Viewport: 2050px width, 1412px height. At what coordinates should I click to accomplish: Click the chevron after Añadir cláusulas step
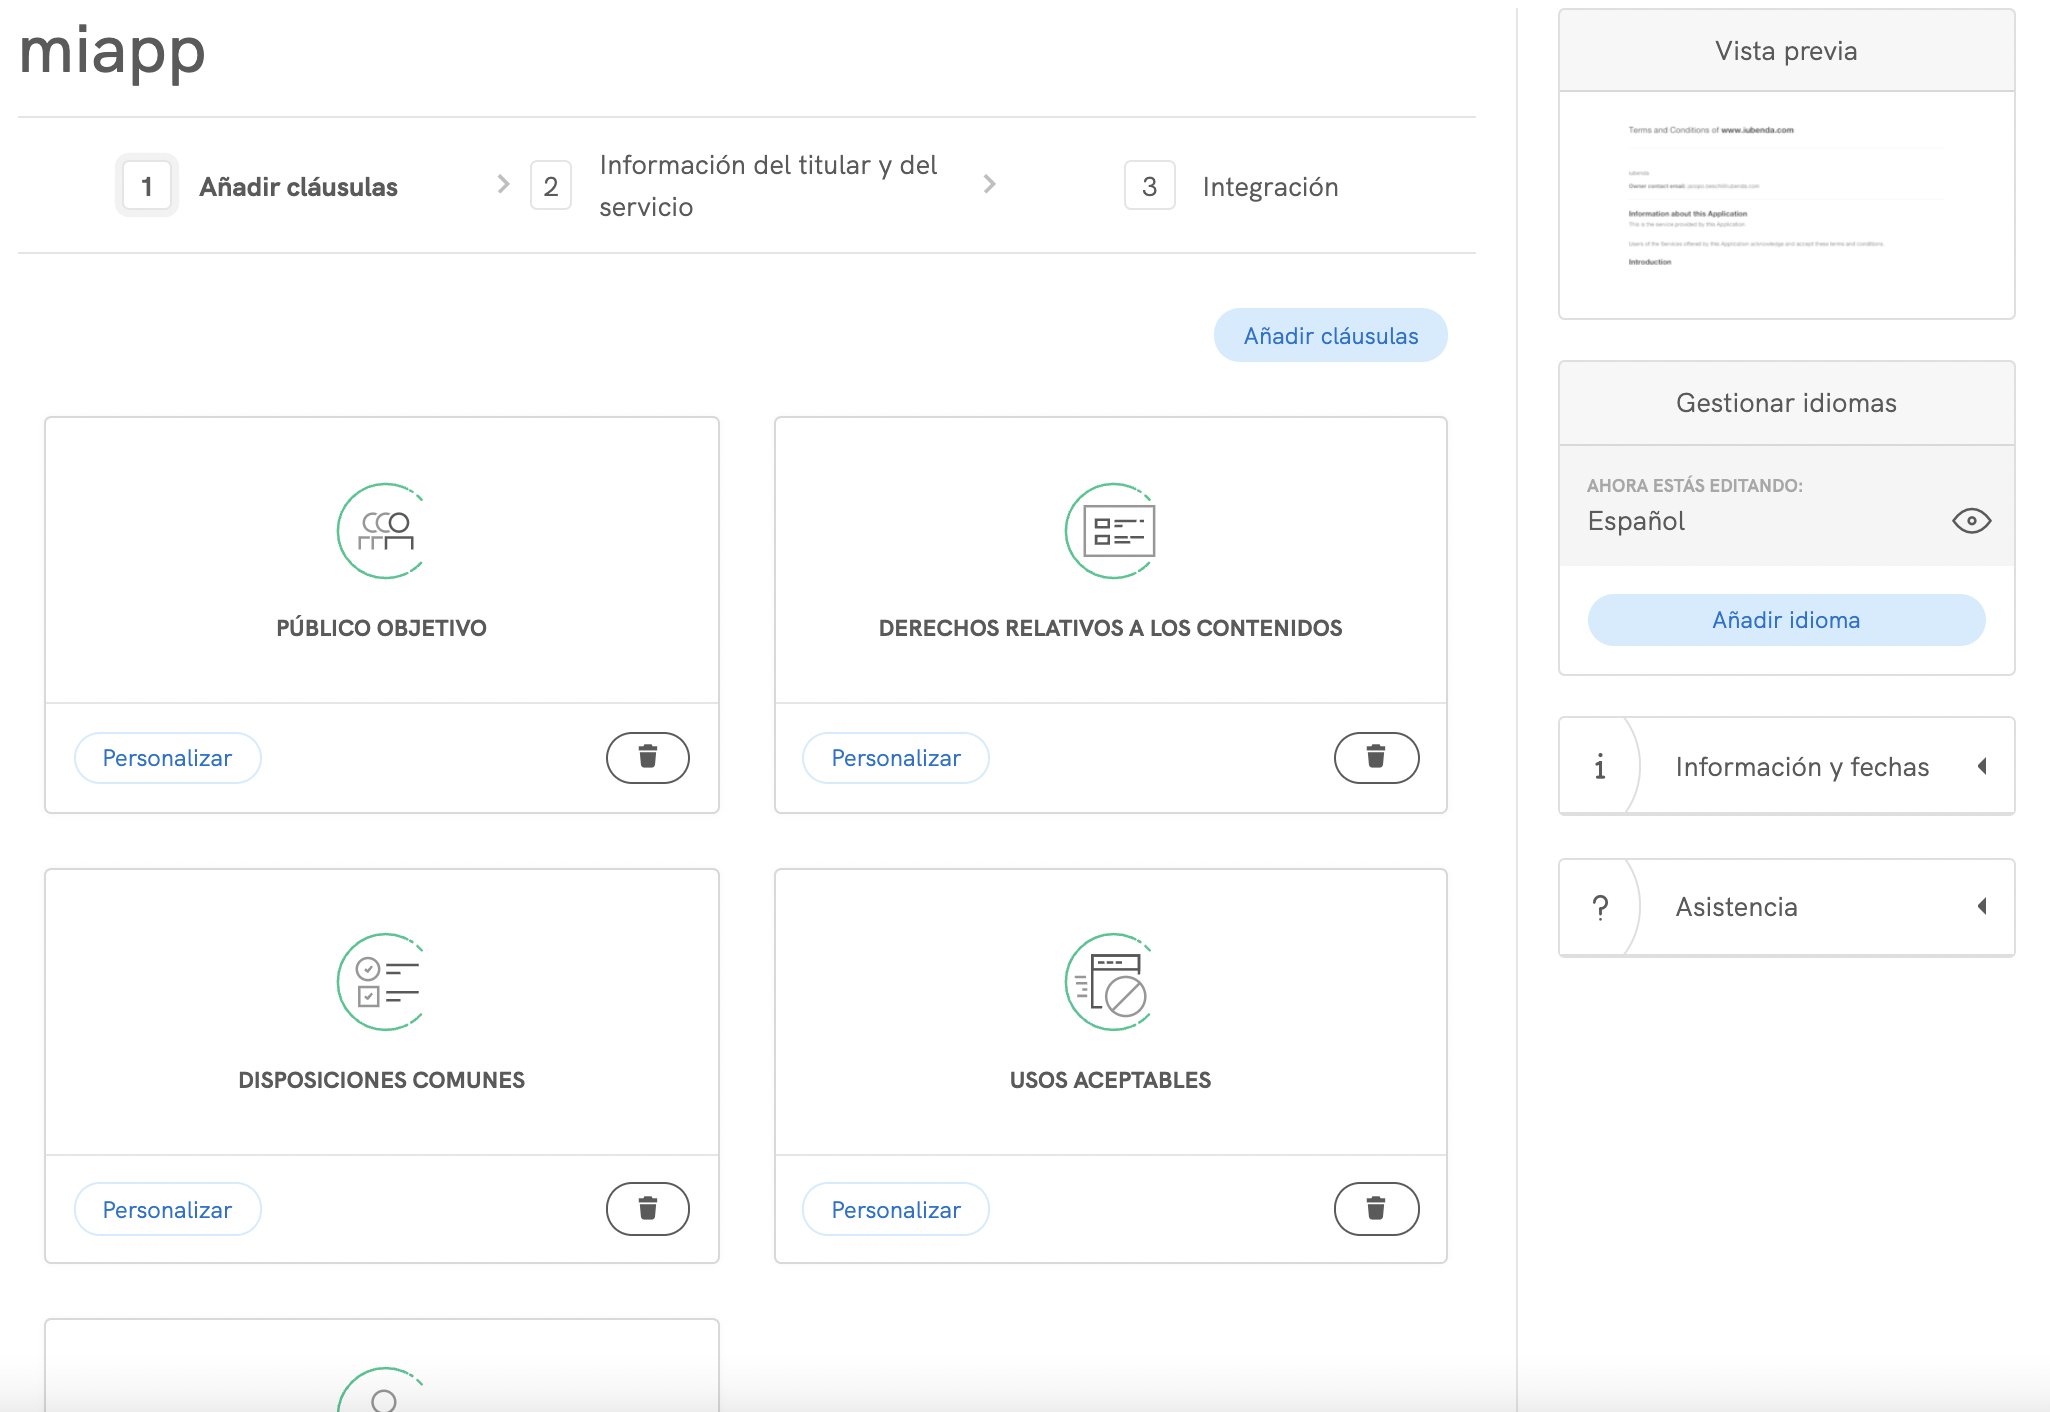(503, 184)
